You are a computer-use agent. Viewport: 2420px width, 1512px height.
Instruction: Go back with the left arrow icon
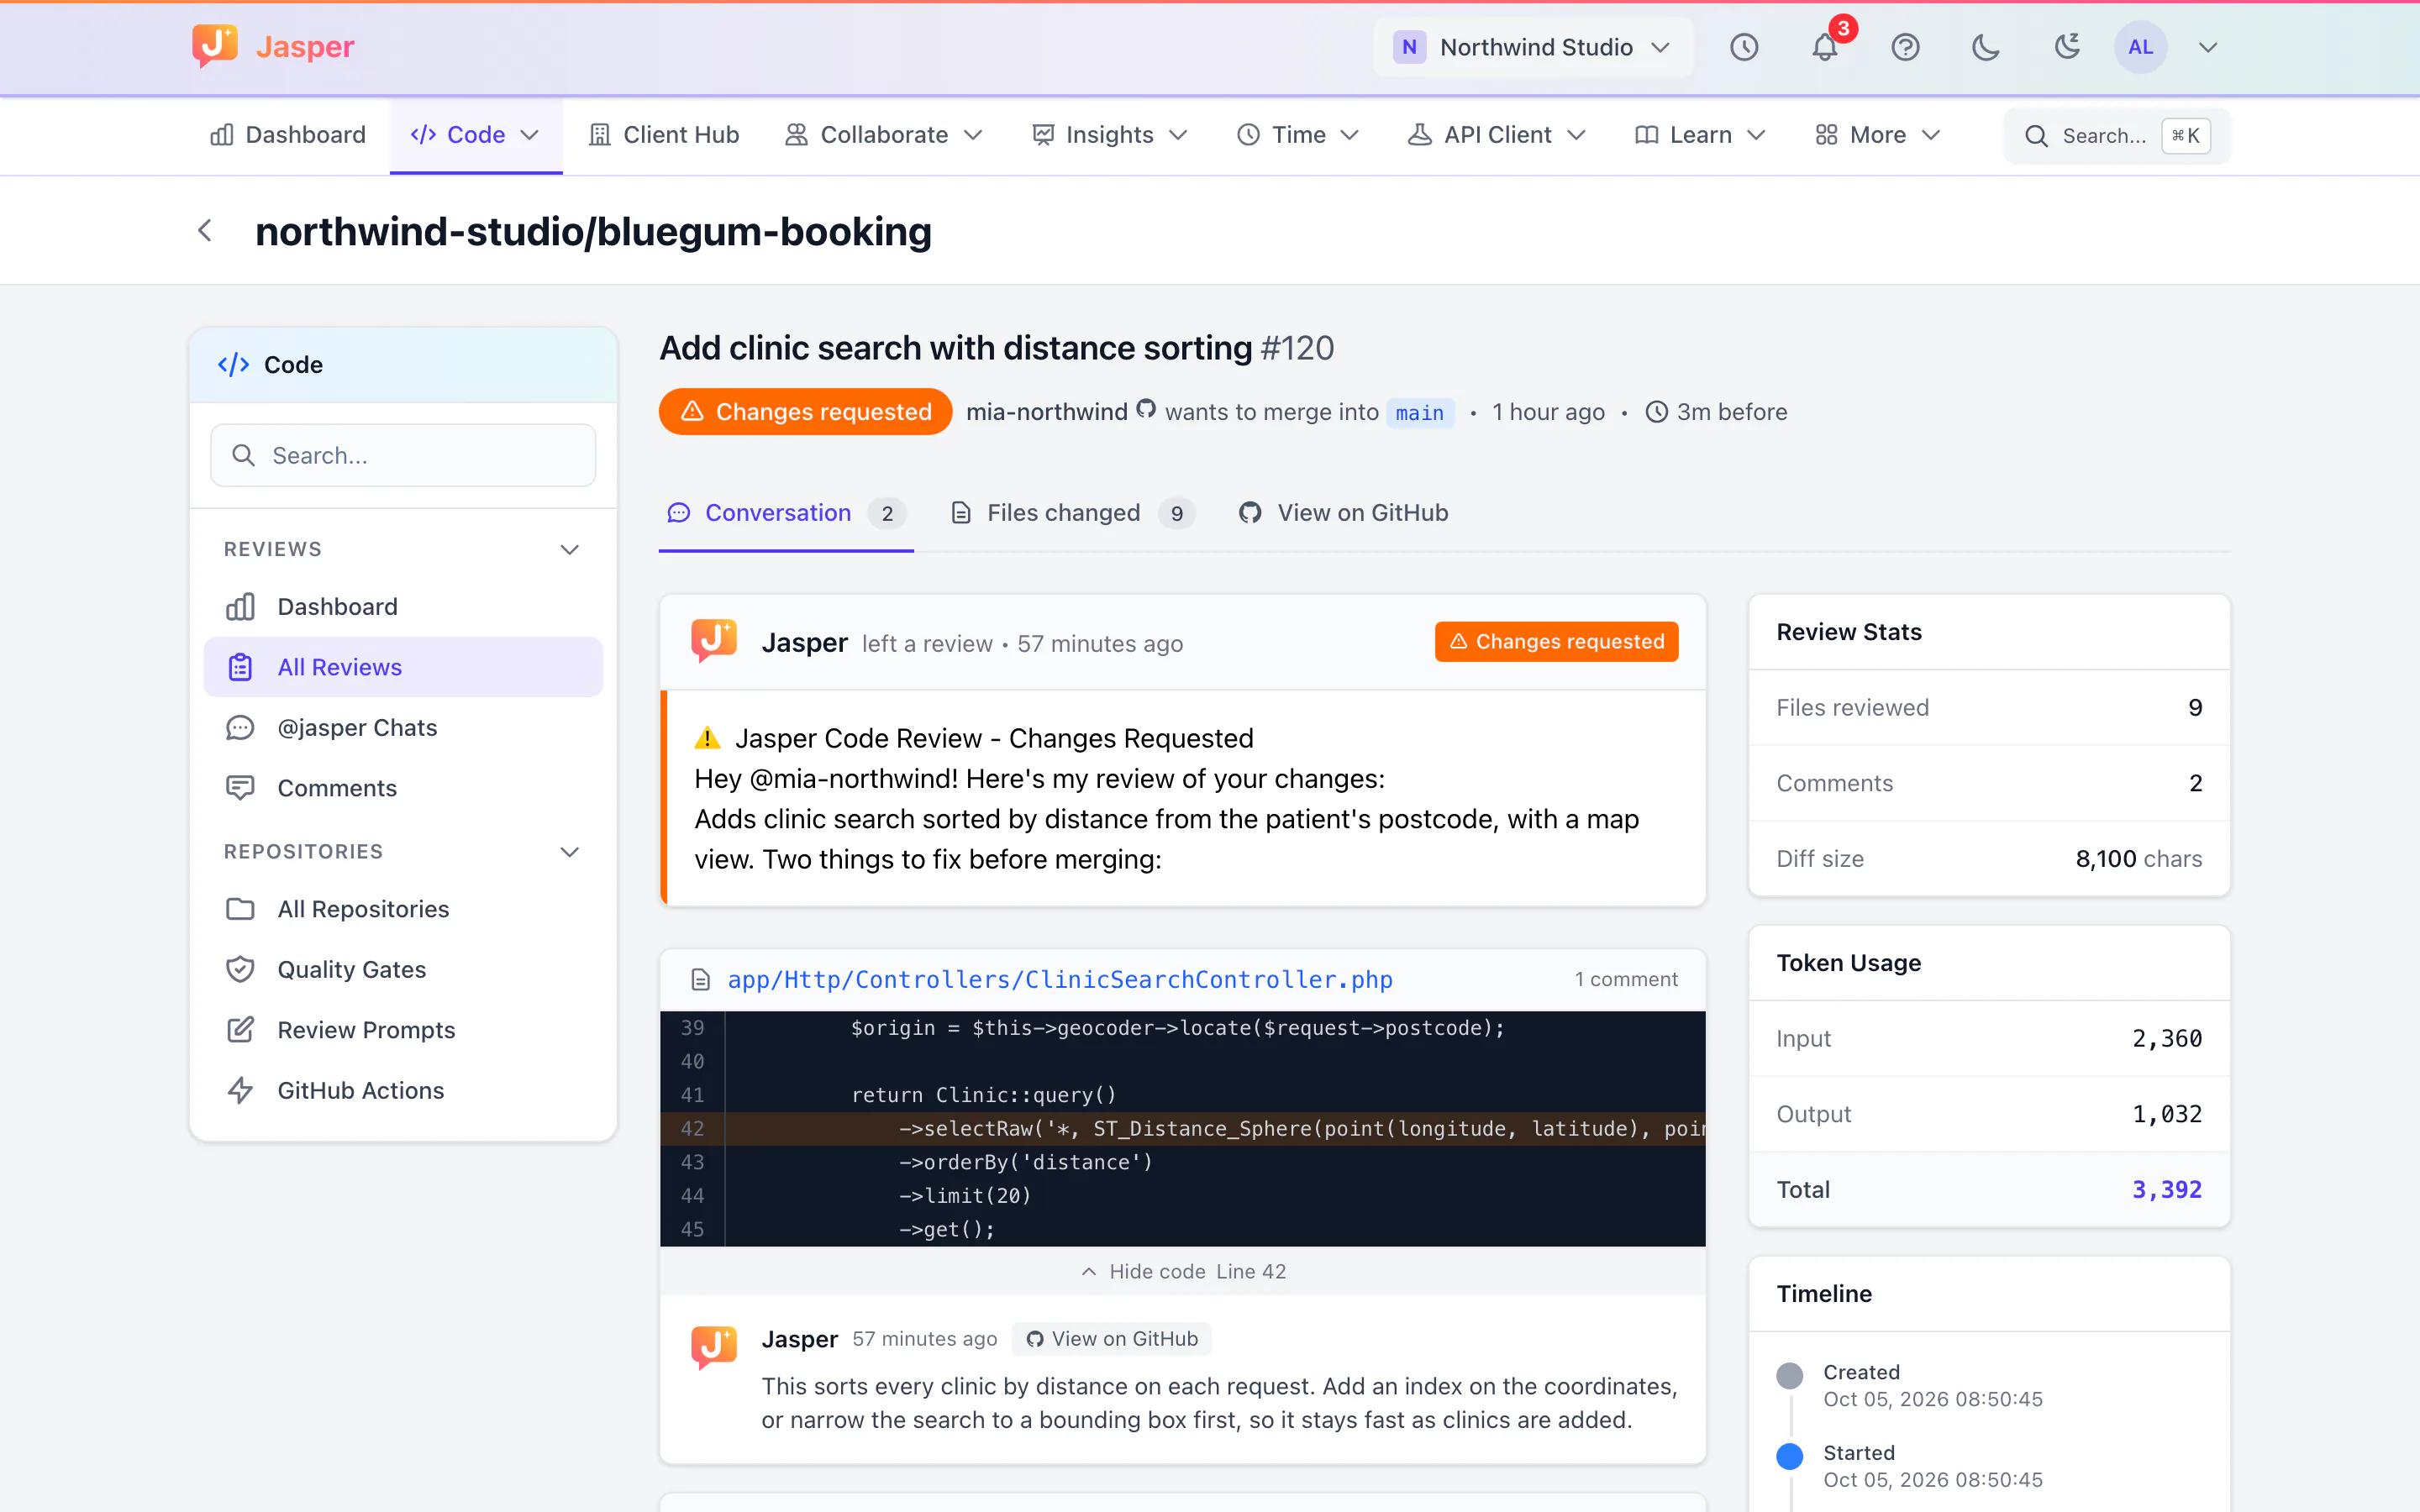[205, 231]
